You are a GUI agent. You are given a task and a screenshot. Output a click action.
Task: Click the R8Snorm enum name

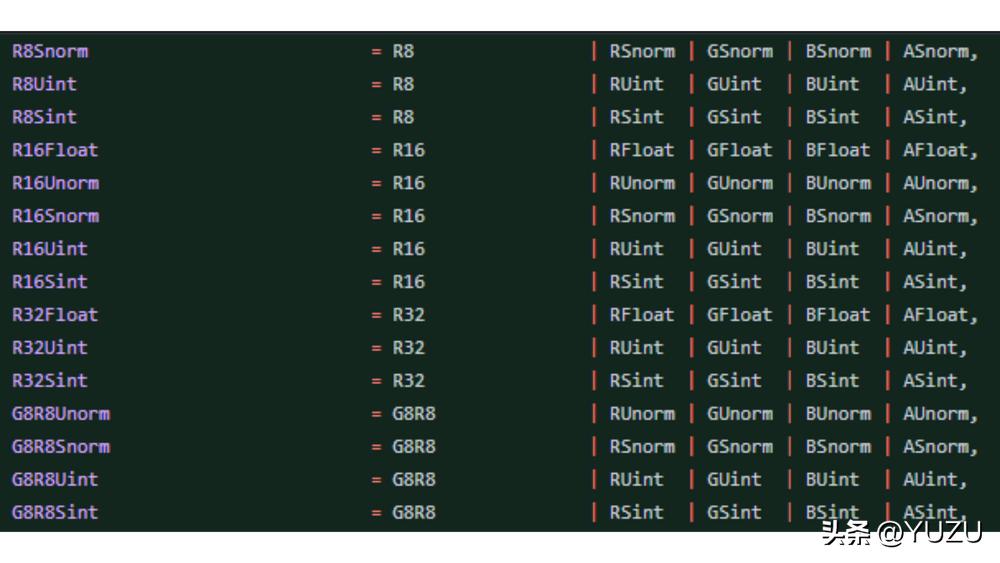(50, 51)
